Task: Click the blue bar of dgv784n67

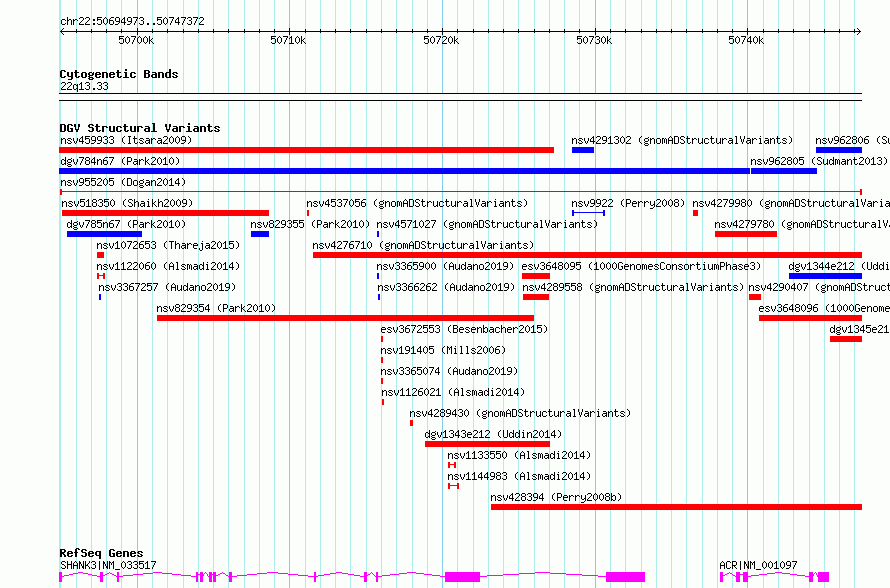Action: click(x=405, y=171)
